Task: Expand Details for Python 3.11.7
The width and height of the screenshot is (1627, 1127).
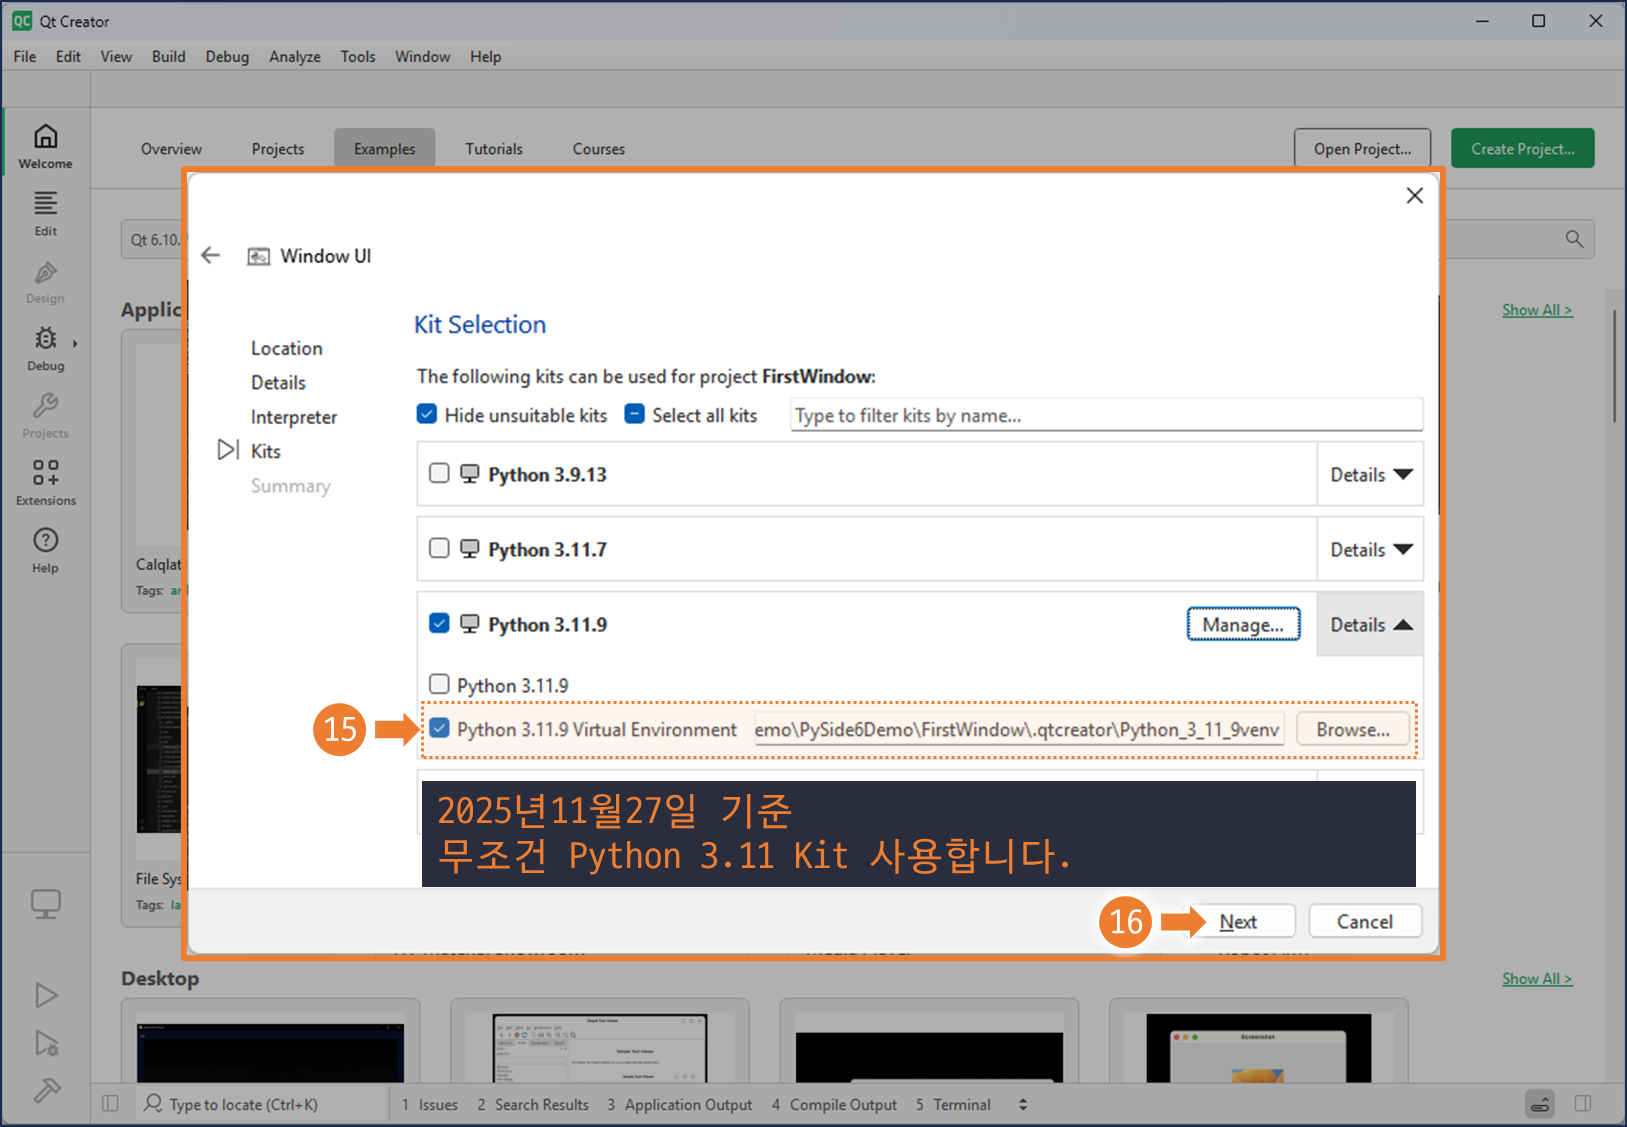Action: (1370, 550)
